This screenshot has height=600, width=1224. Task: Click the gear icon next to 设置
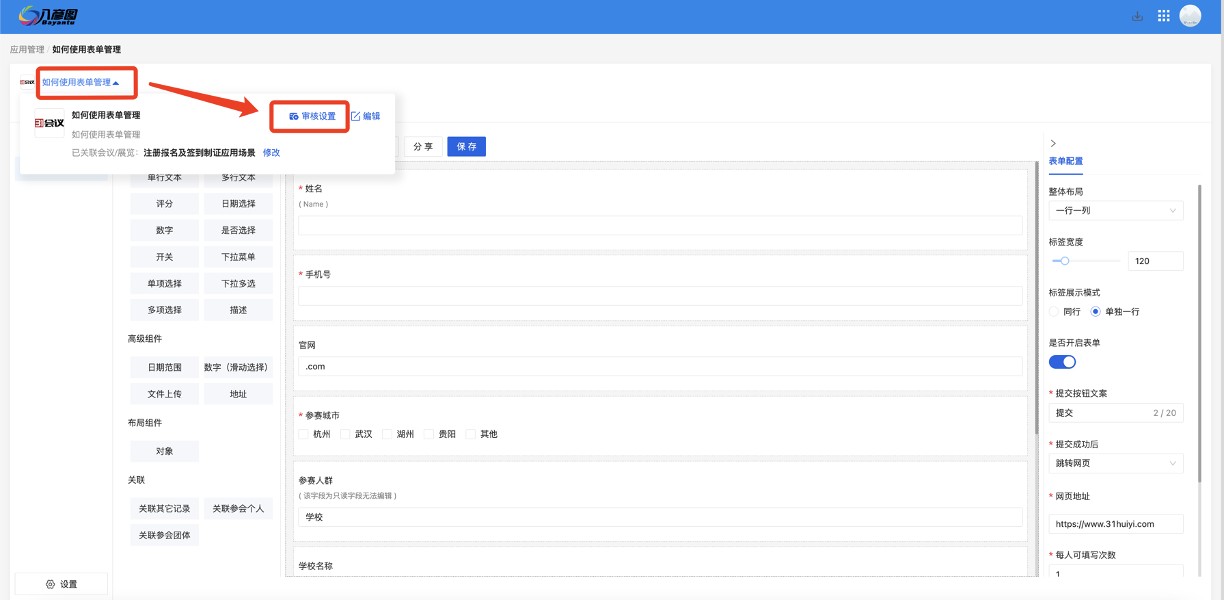[x=50, y=584]
